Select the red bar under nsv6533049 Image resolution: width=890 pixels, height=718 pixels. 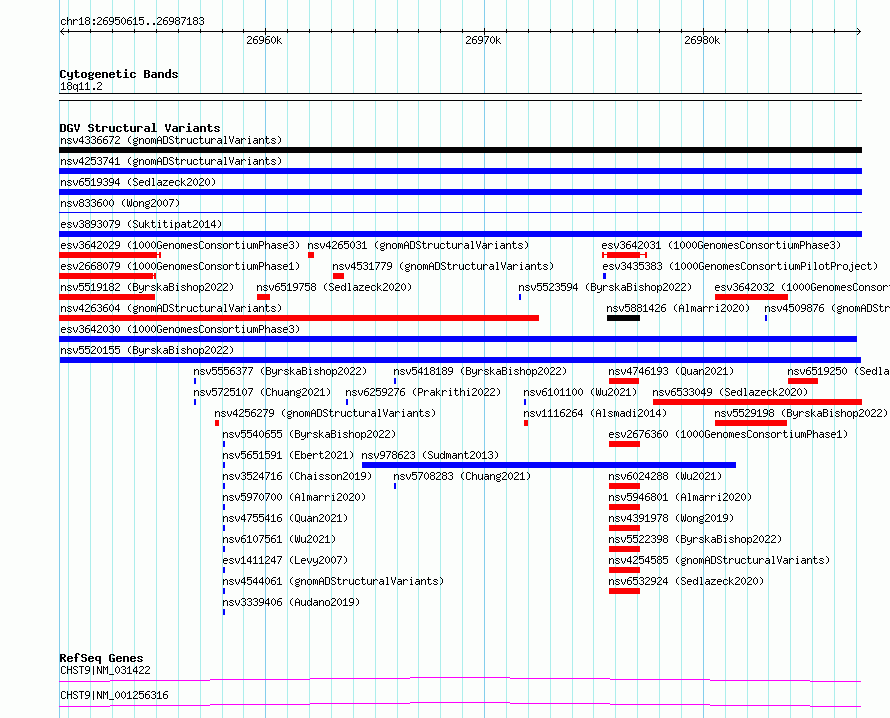click(758, 402)
